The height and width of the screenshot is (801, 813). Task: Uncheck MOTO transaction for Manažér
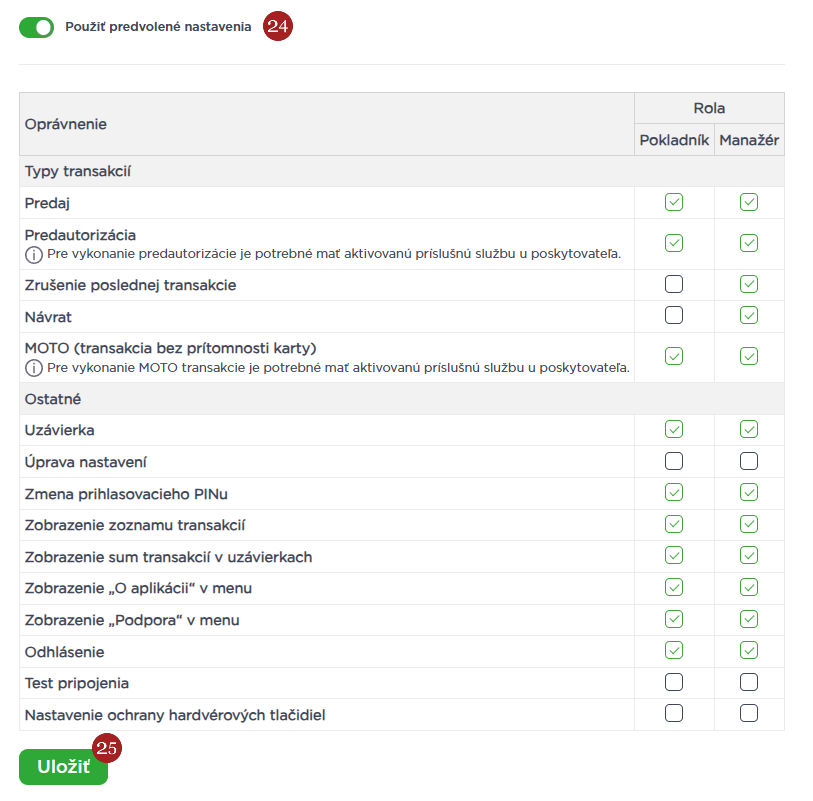pyautogui.click(x=749, y=356)
